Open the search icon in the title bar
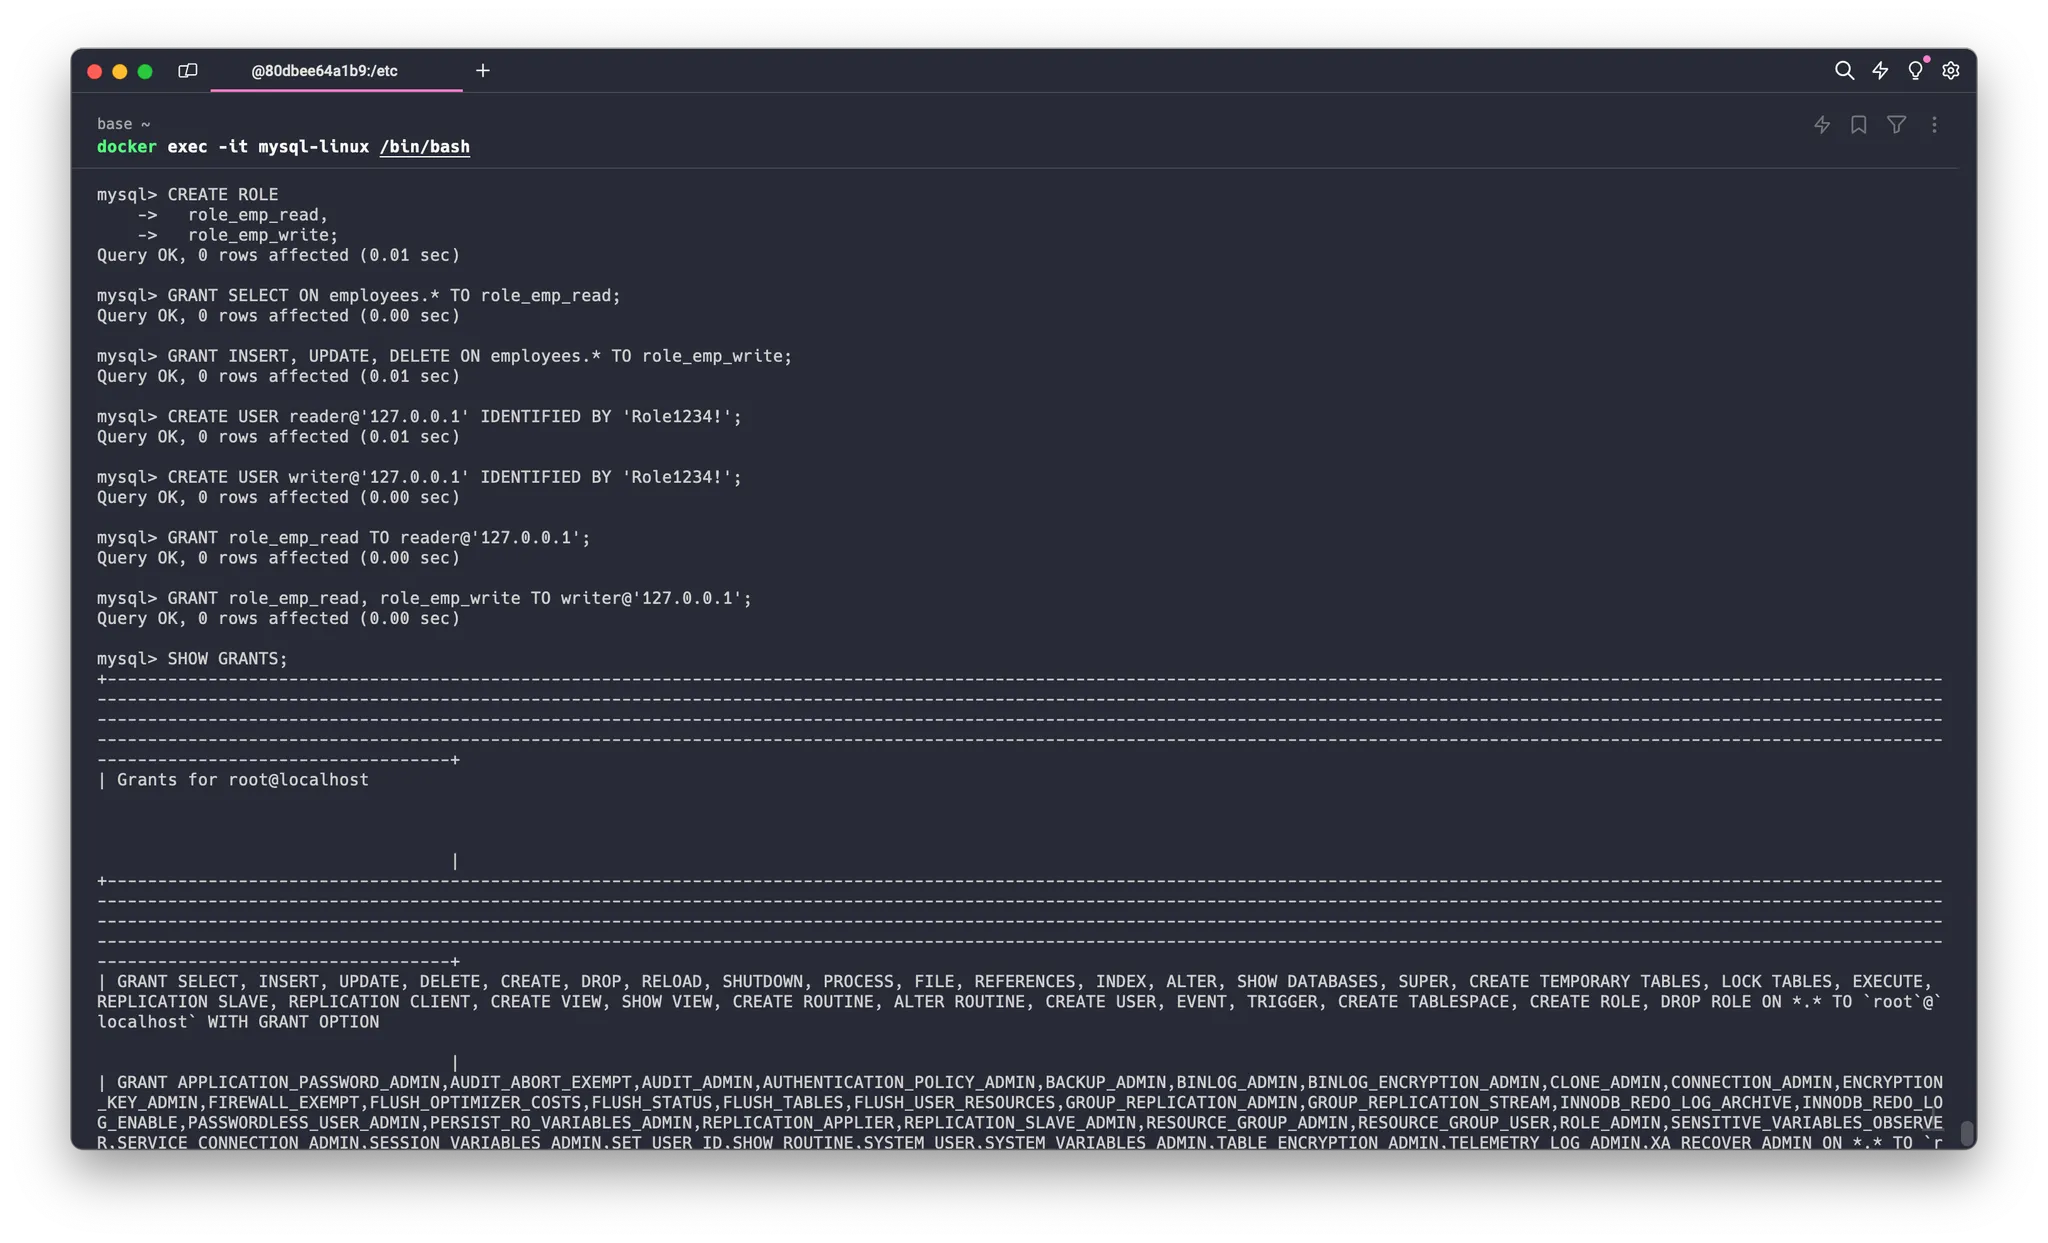The width and height of the screenshot is (2048, 1243). [1844, 71]
